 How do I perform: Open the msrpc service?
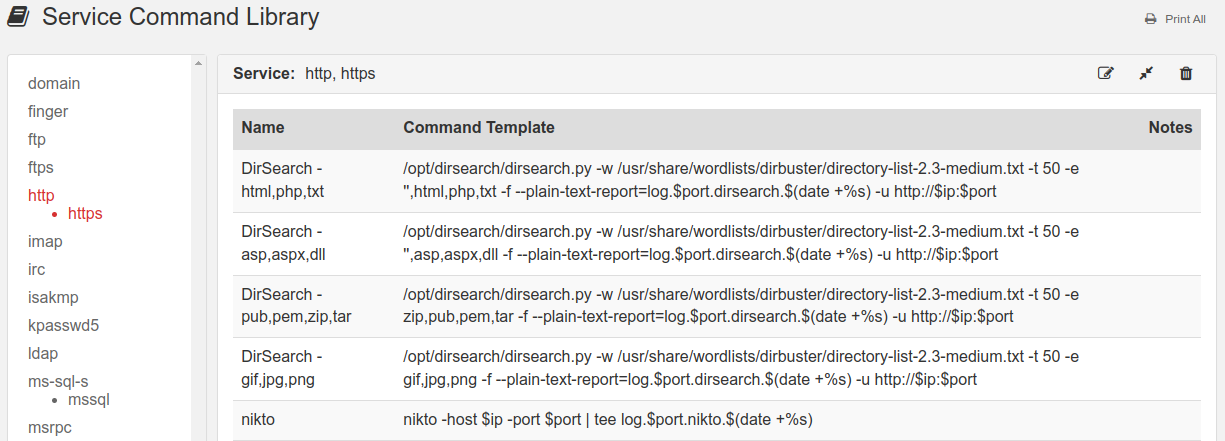point(50,428)
